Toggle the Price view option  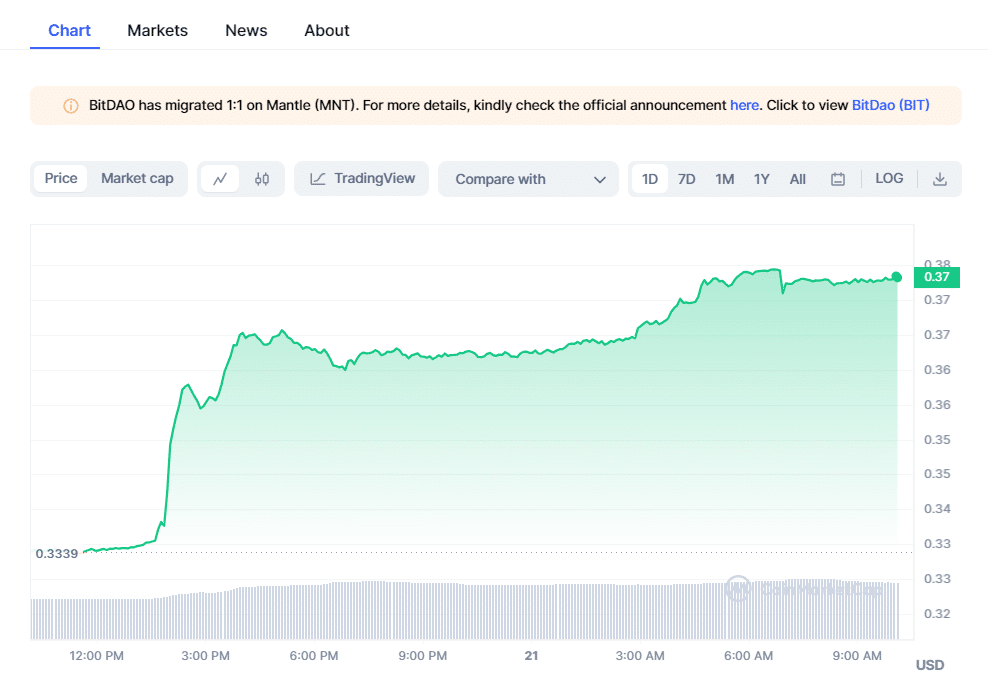click(x=61, y=178)
